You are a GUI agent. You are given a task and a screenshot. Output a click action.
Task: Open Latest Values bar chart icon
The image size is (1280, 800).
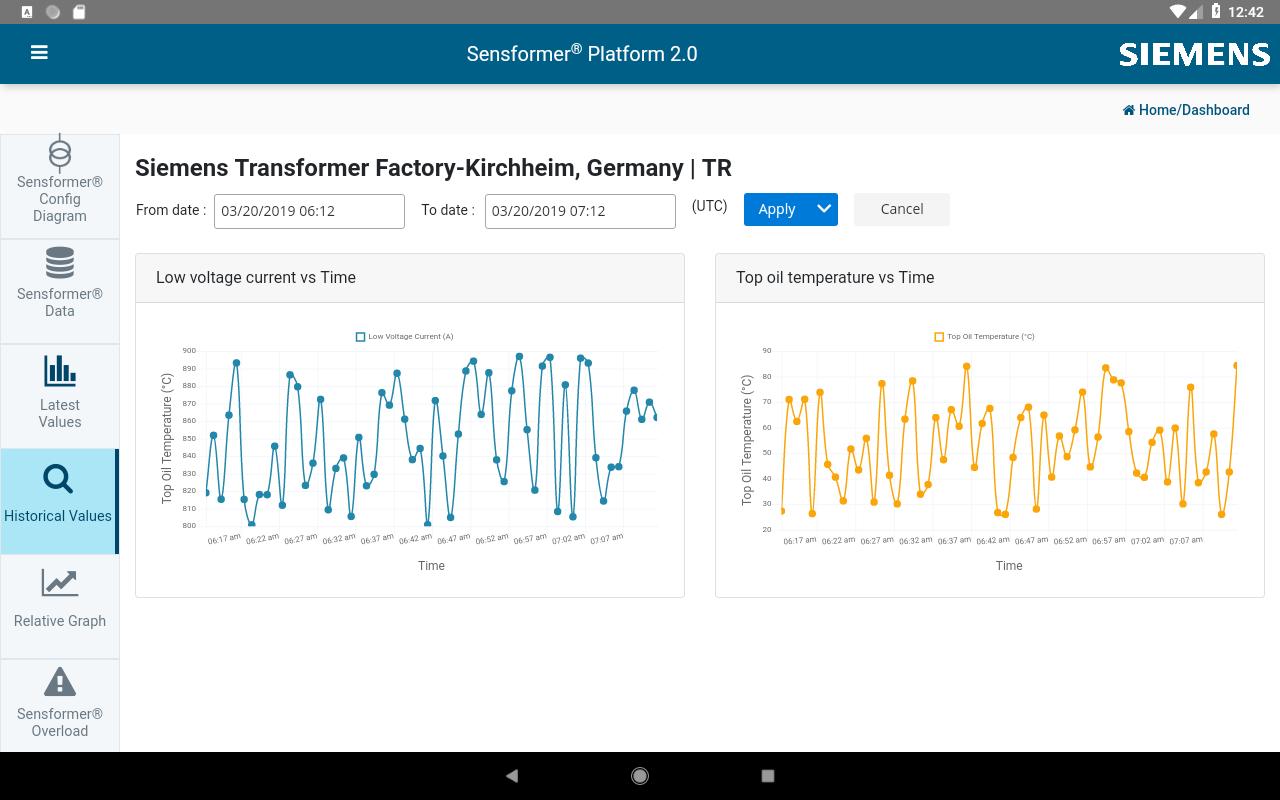(60, 371)
